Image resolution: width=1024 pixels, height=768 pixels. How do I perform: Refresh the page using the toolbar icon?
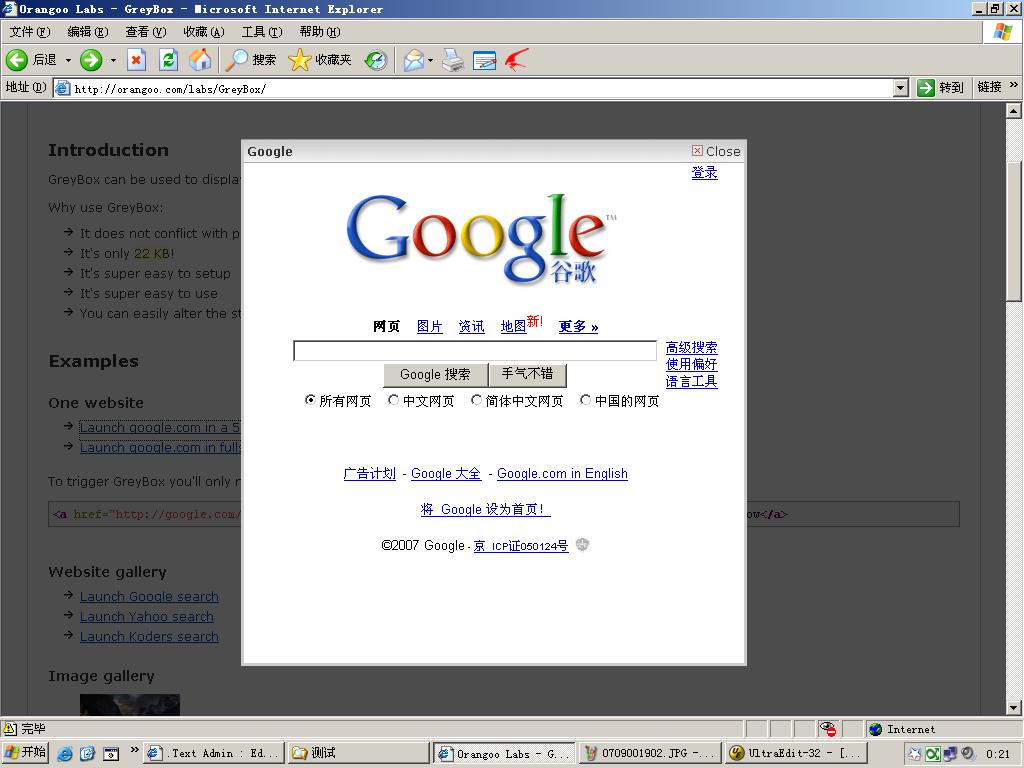coord(168,60)
